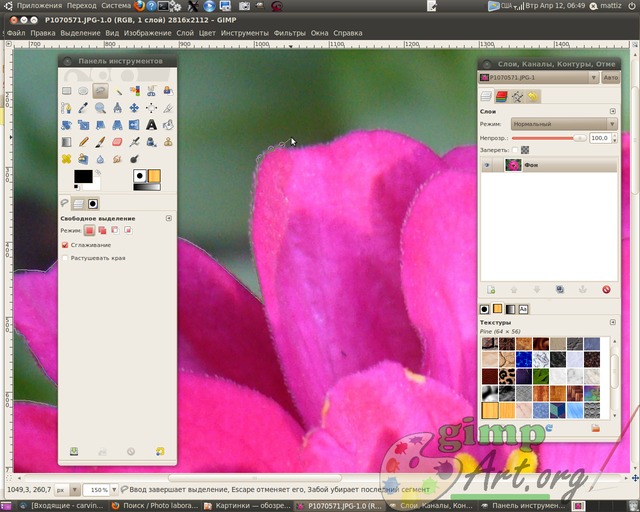The width and height of the screenshot is (640, 512).
Task: Switch to the Channels tab
Action: point(501,96)
